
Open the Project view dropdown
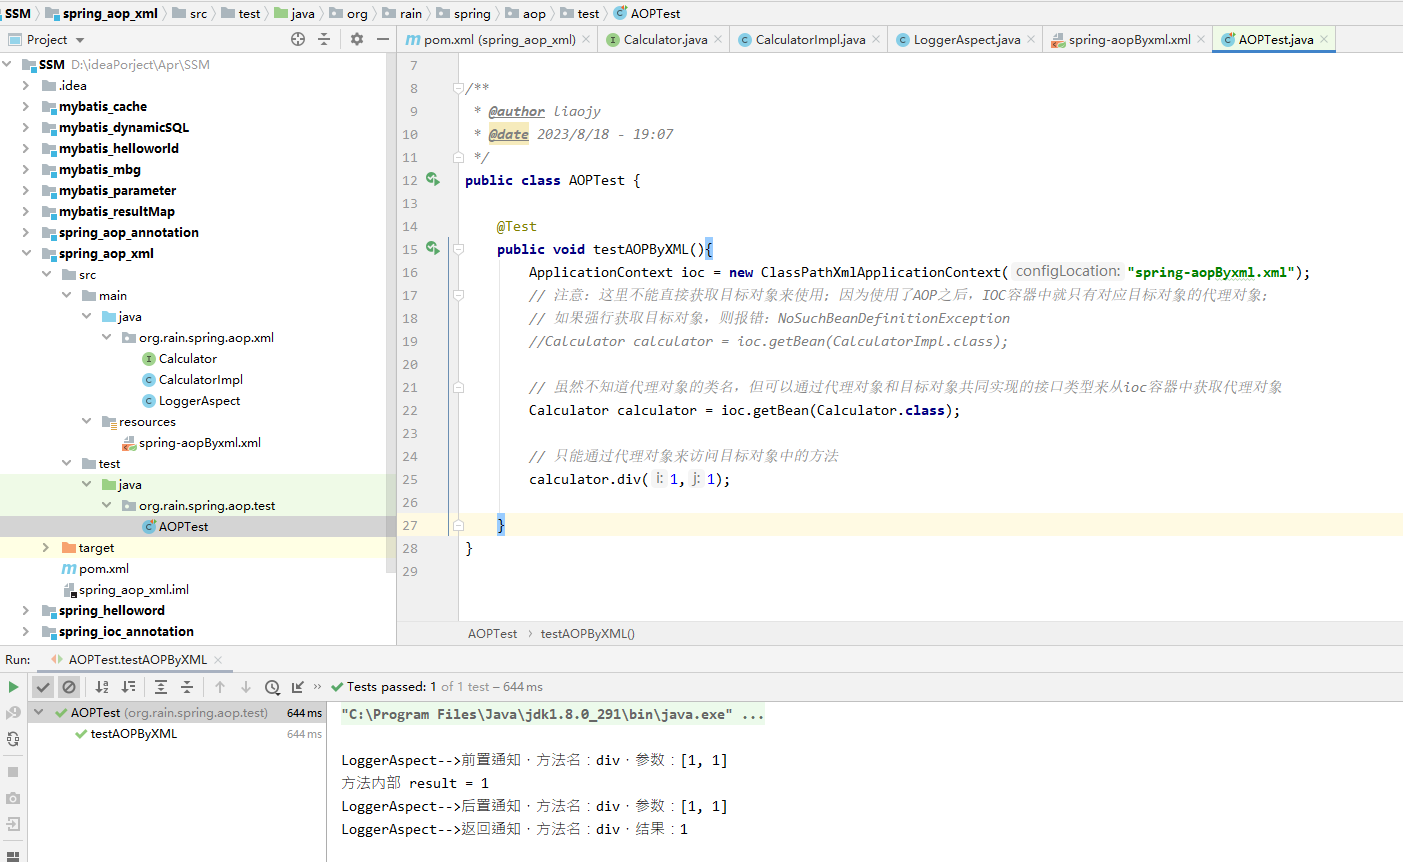click(x=80, y=40)
